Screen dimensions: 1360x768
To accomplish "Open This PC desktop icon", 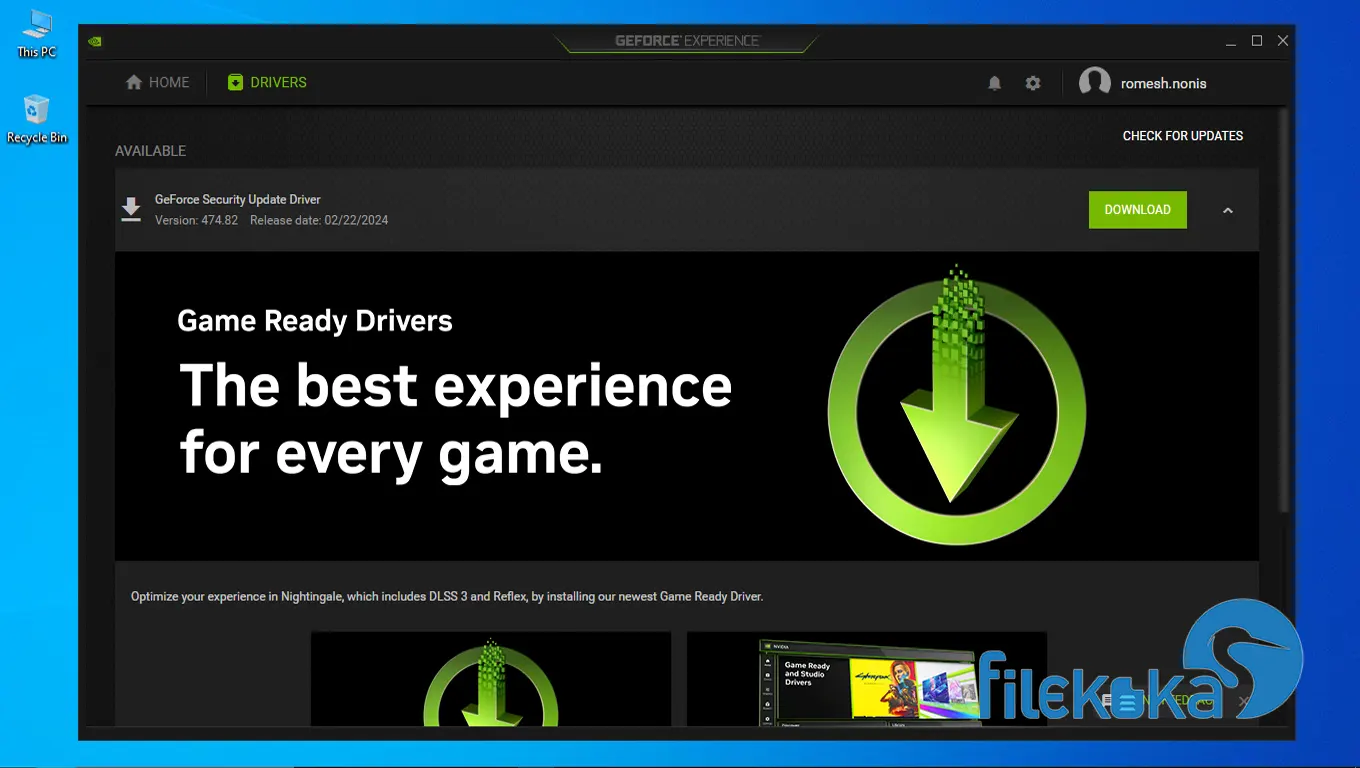I will pyautogui.click(x=37, y=34).
